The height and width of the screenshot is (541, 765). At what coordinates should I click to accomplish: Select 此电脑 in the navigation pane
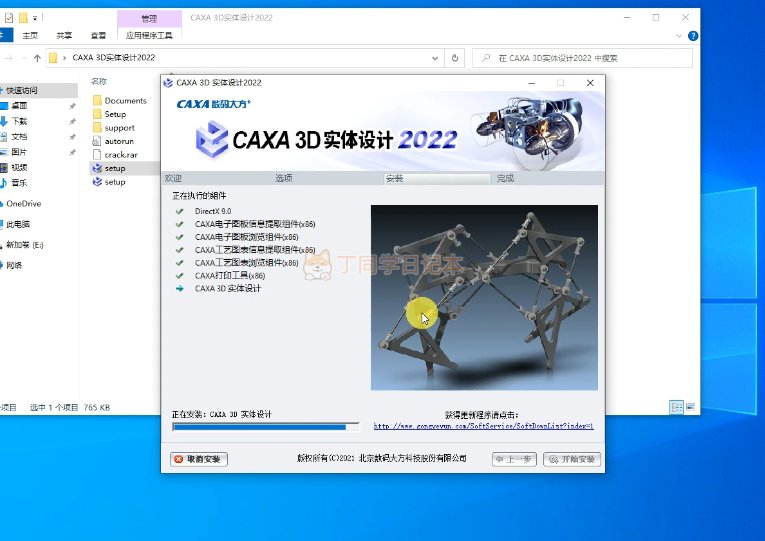[18, 224]
